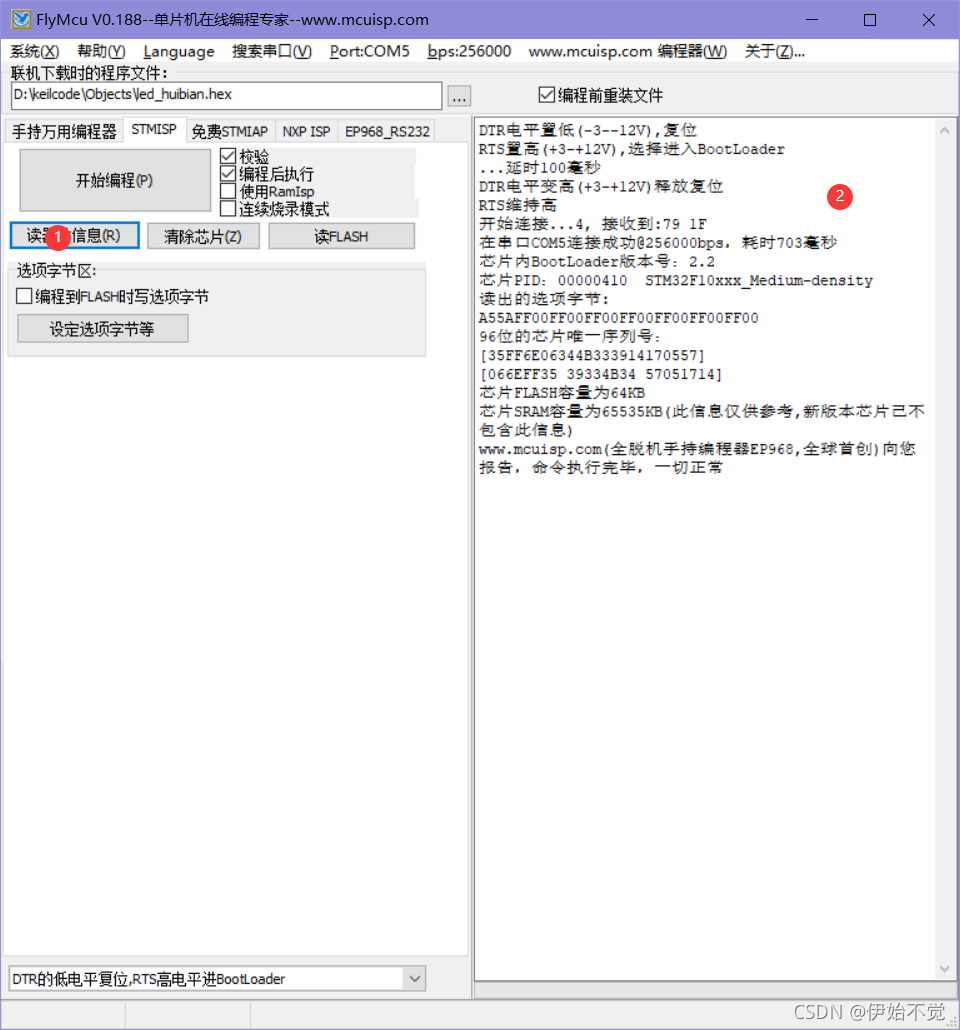The width and height of the screenshot is (960, 1030).
Task: Click the 读器件信息(R) button
Action: coord(73,235)
